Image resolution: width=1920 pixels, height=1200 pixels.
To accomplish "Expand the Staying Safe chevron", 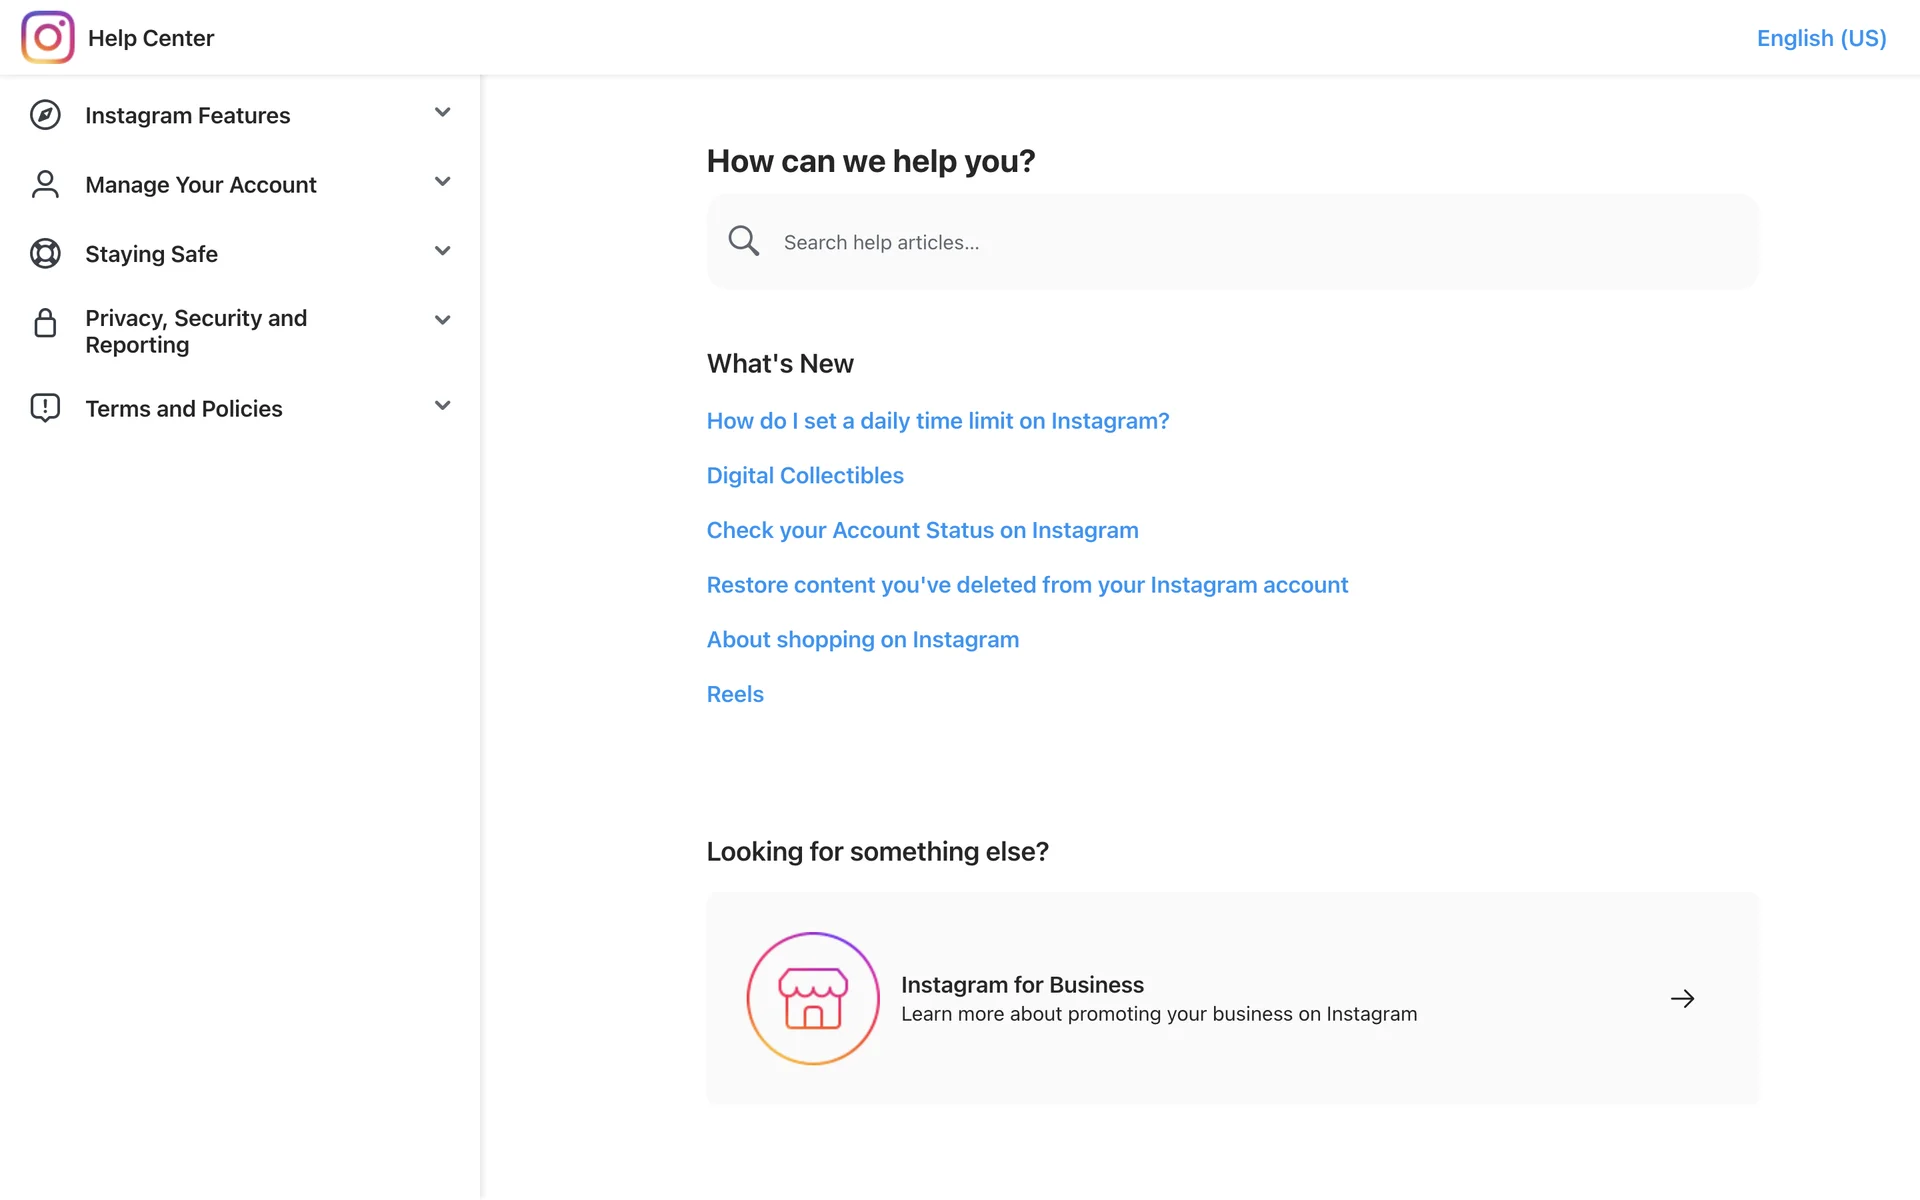I will coord(442,250).
